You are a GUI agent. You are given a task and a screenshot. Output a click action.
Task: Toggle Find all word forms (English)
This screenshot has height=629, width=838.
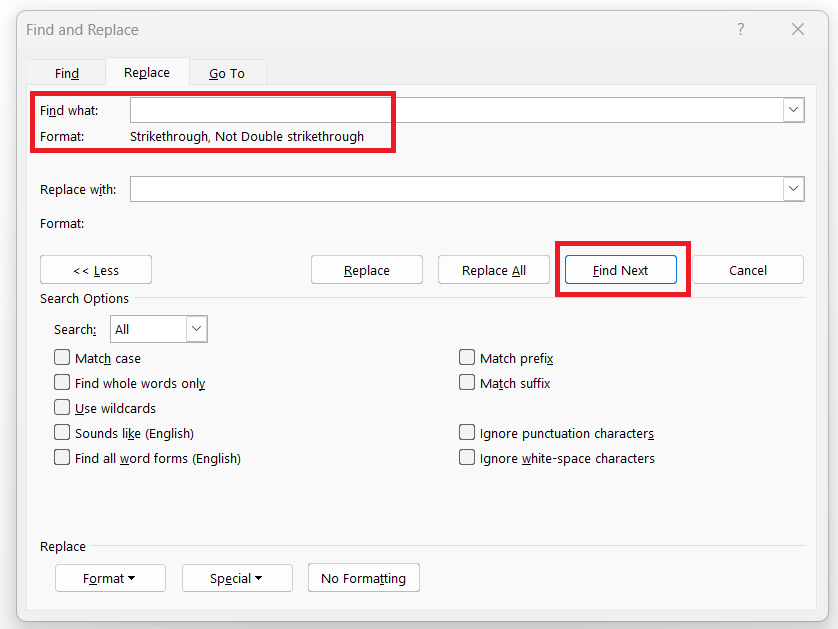coord(62,457)
